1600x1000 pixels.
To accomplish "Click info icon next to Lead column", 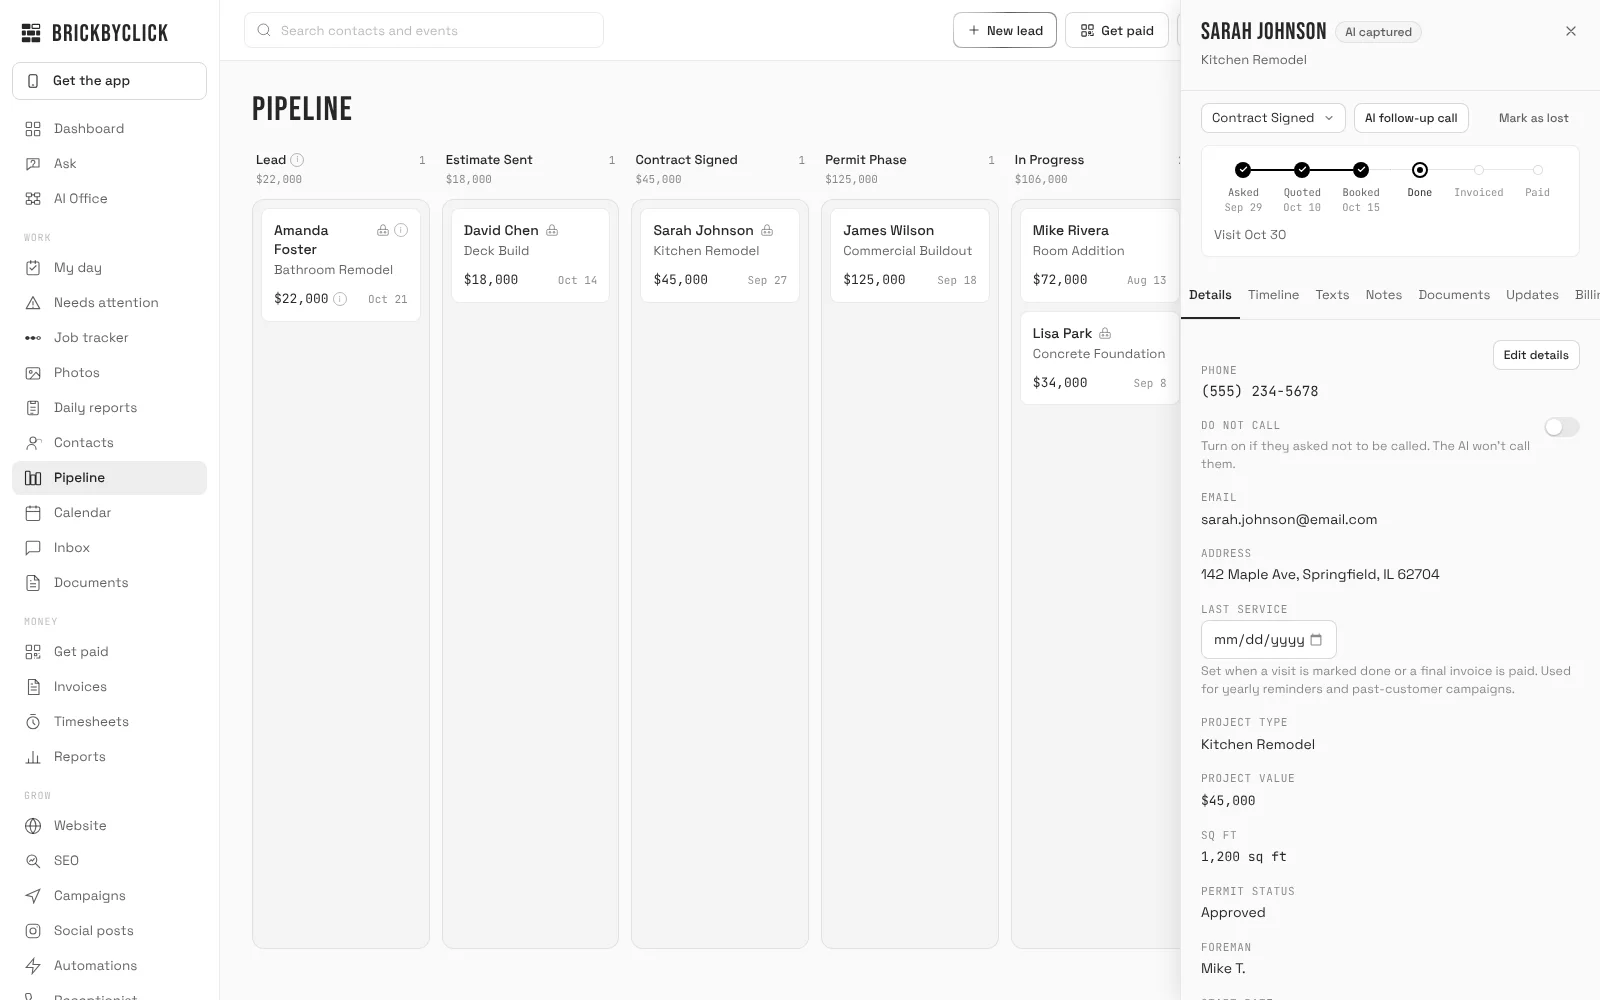I will (x=297, y=160).
